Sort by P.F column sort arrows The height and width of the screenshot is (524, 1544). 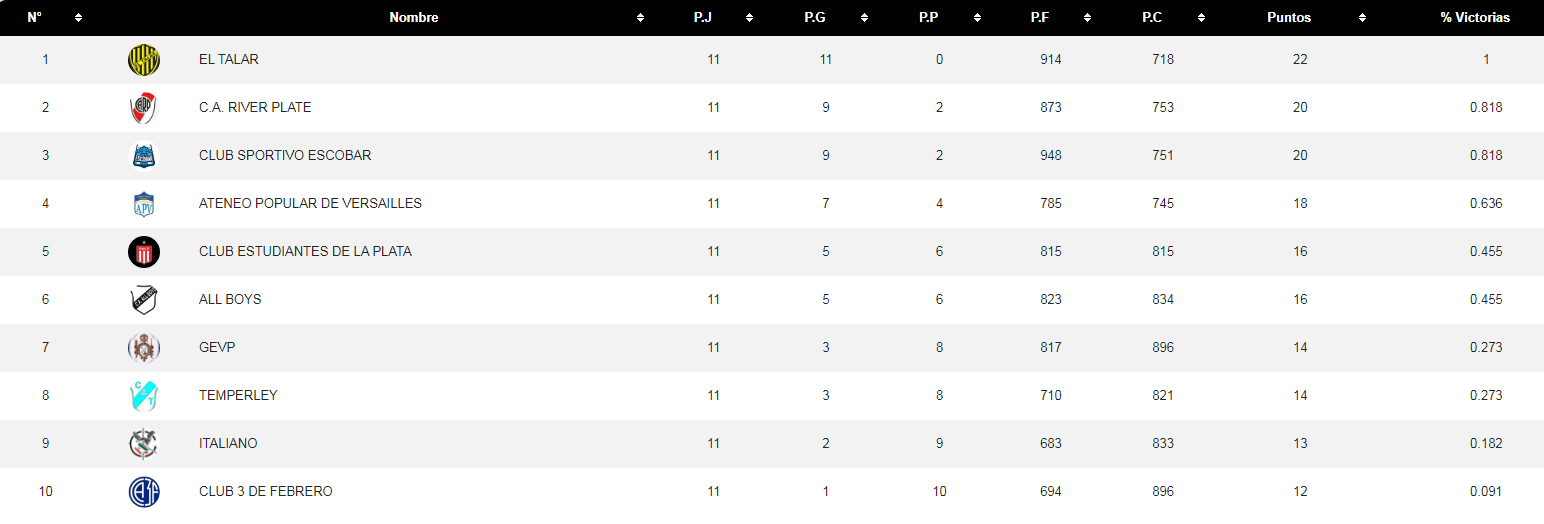click(x=1089, y=18)
